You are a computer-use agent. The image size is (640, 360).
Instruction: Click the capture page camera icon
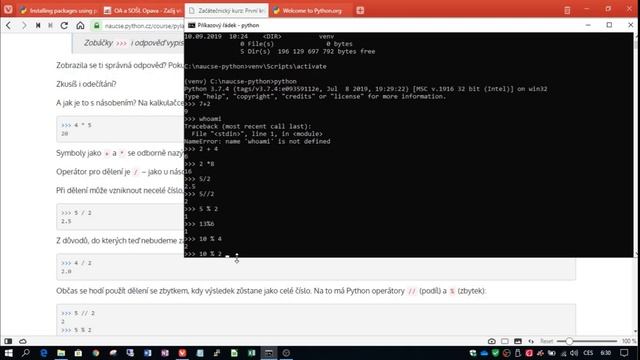click(491, 341)
